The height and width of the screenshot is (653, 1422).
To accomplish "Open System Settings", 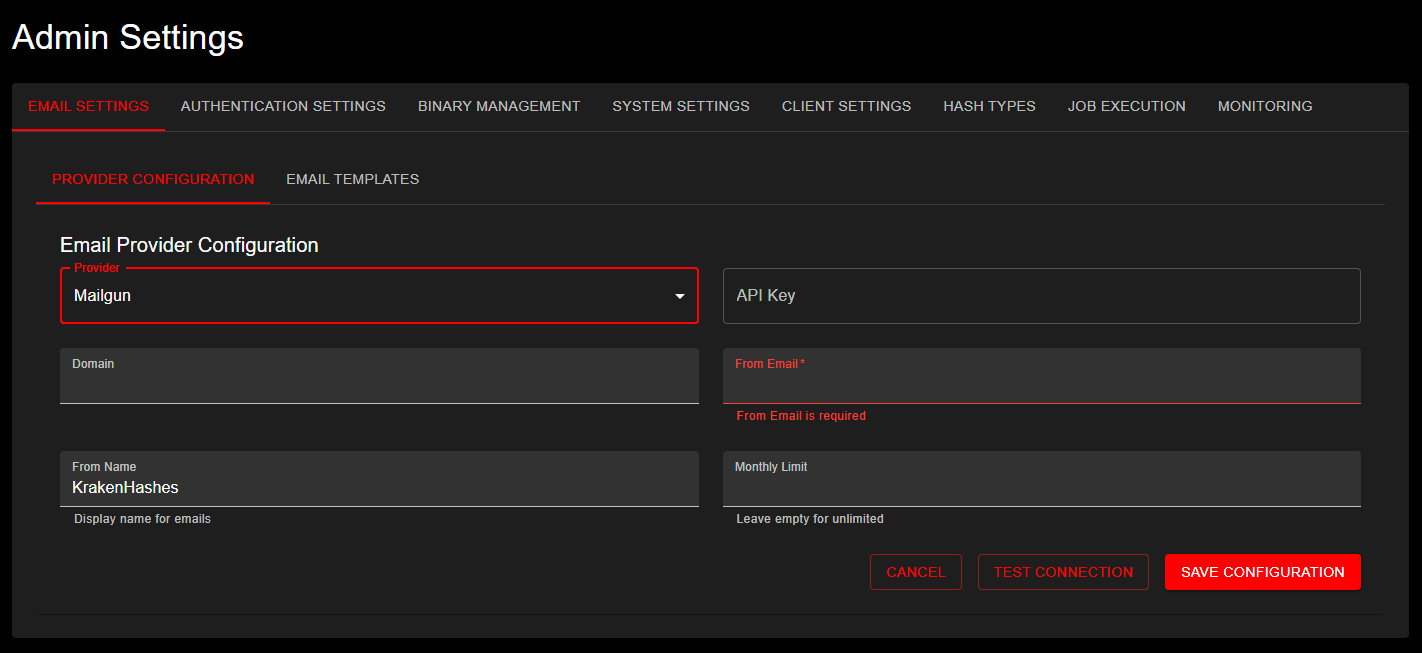I will pyautogui.click(x=681, y=106).
